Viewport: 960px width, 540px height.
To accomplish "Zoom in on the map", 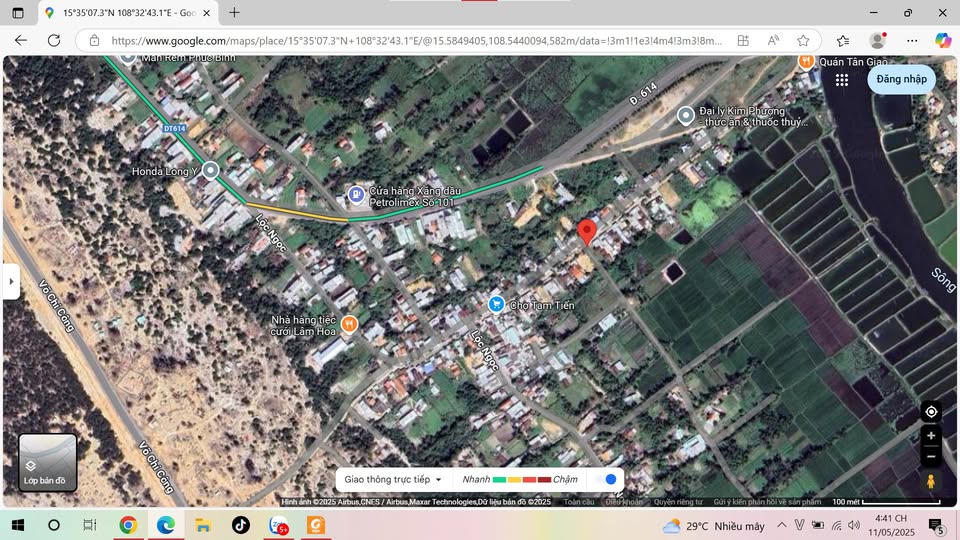I will pyautogui.click(x=931, y=436).
